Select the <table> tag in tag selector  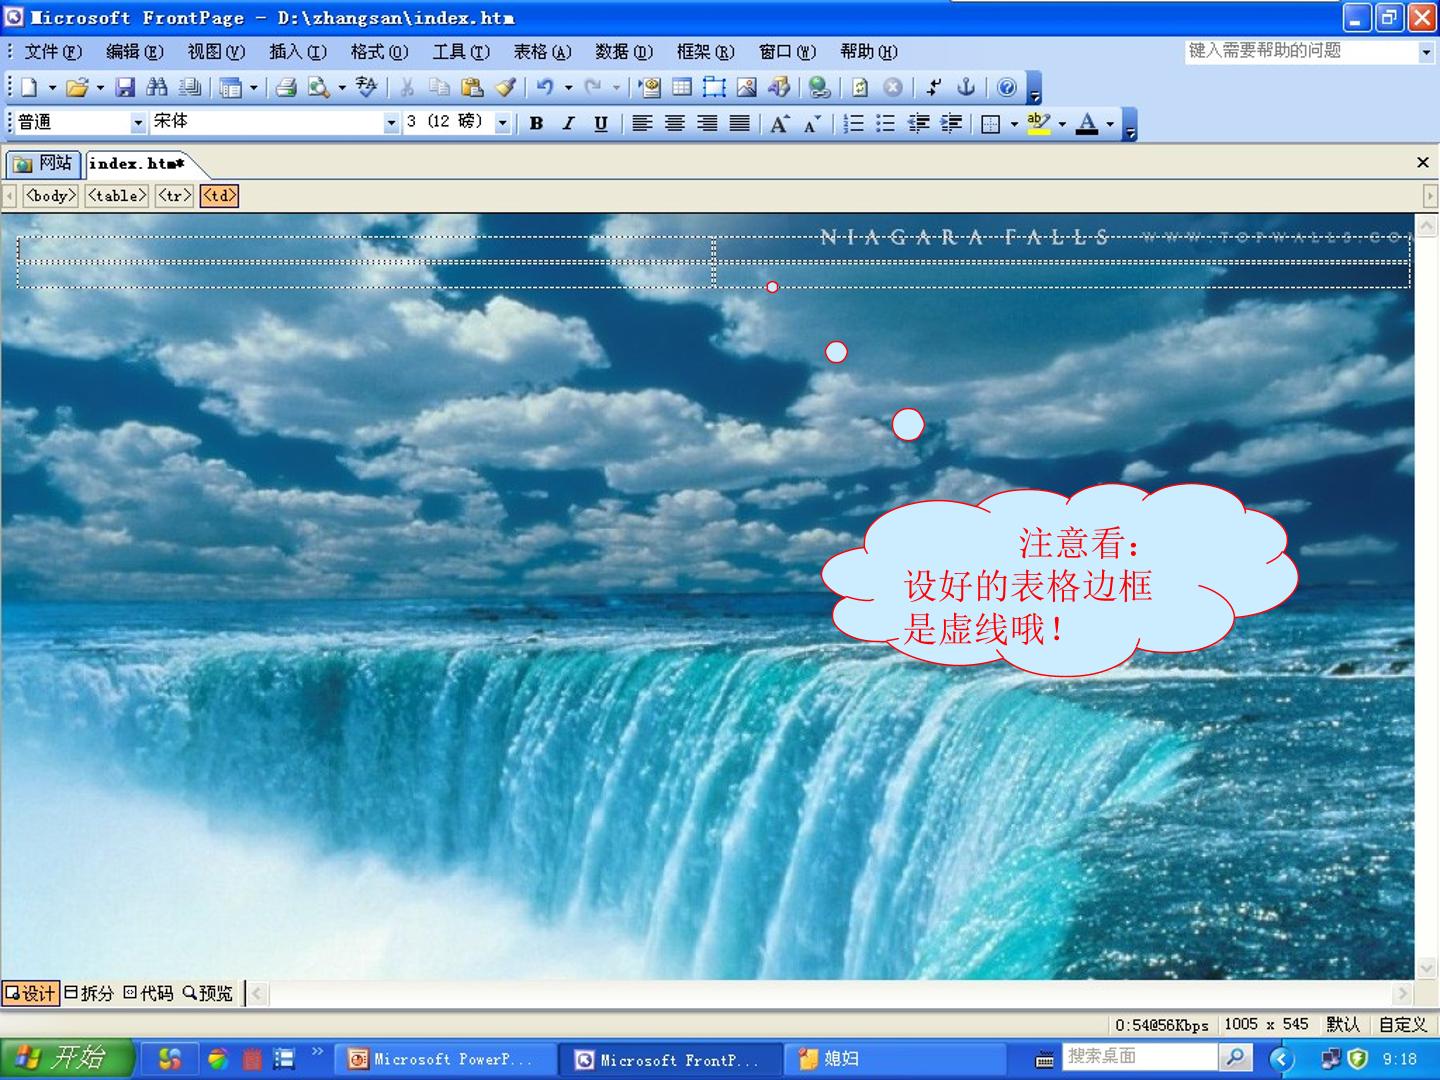117,196
